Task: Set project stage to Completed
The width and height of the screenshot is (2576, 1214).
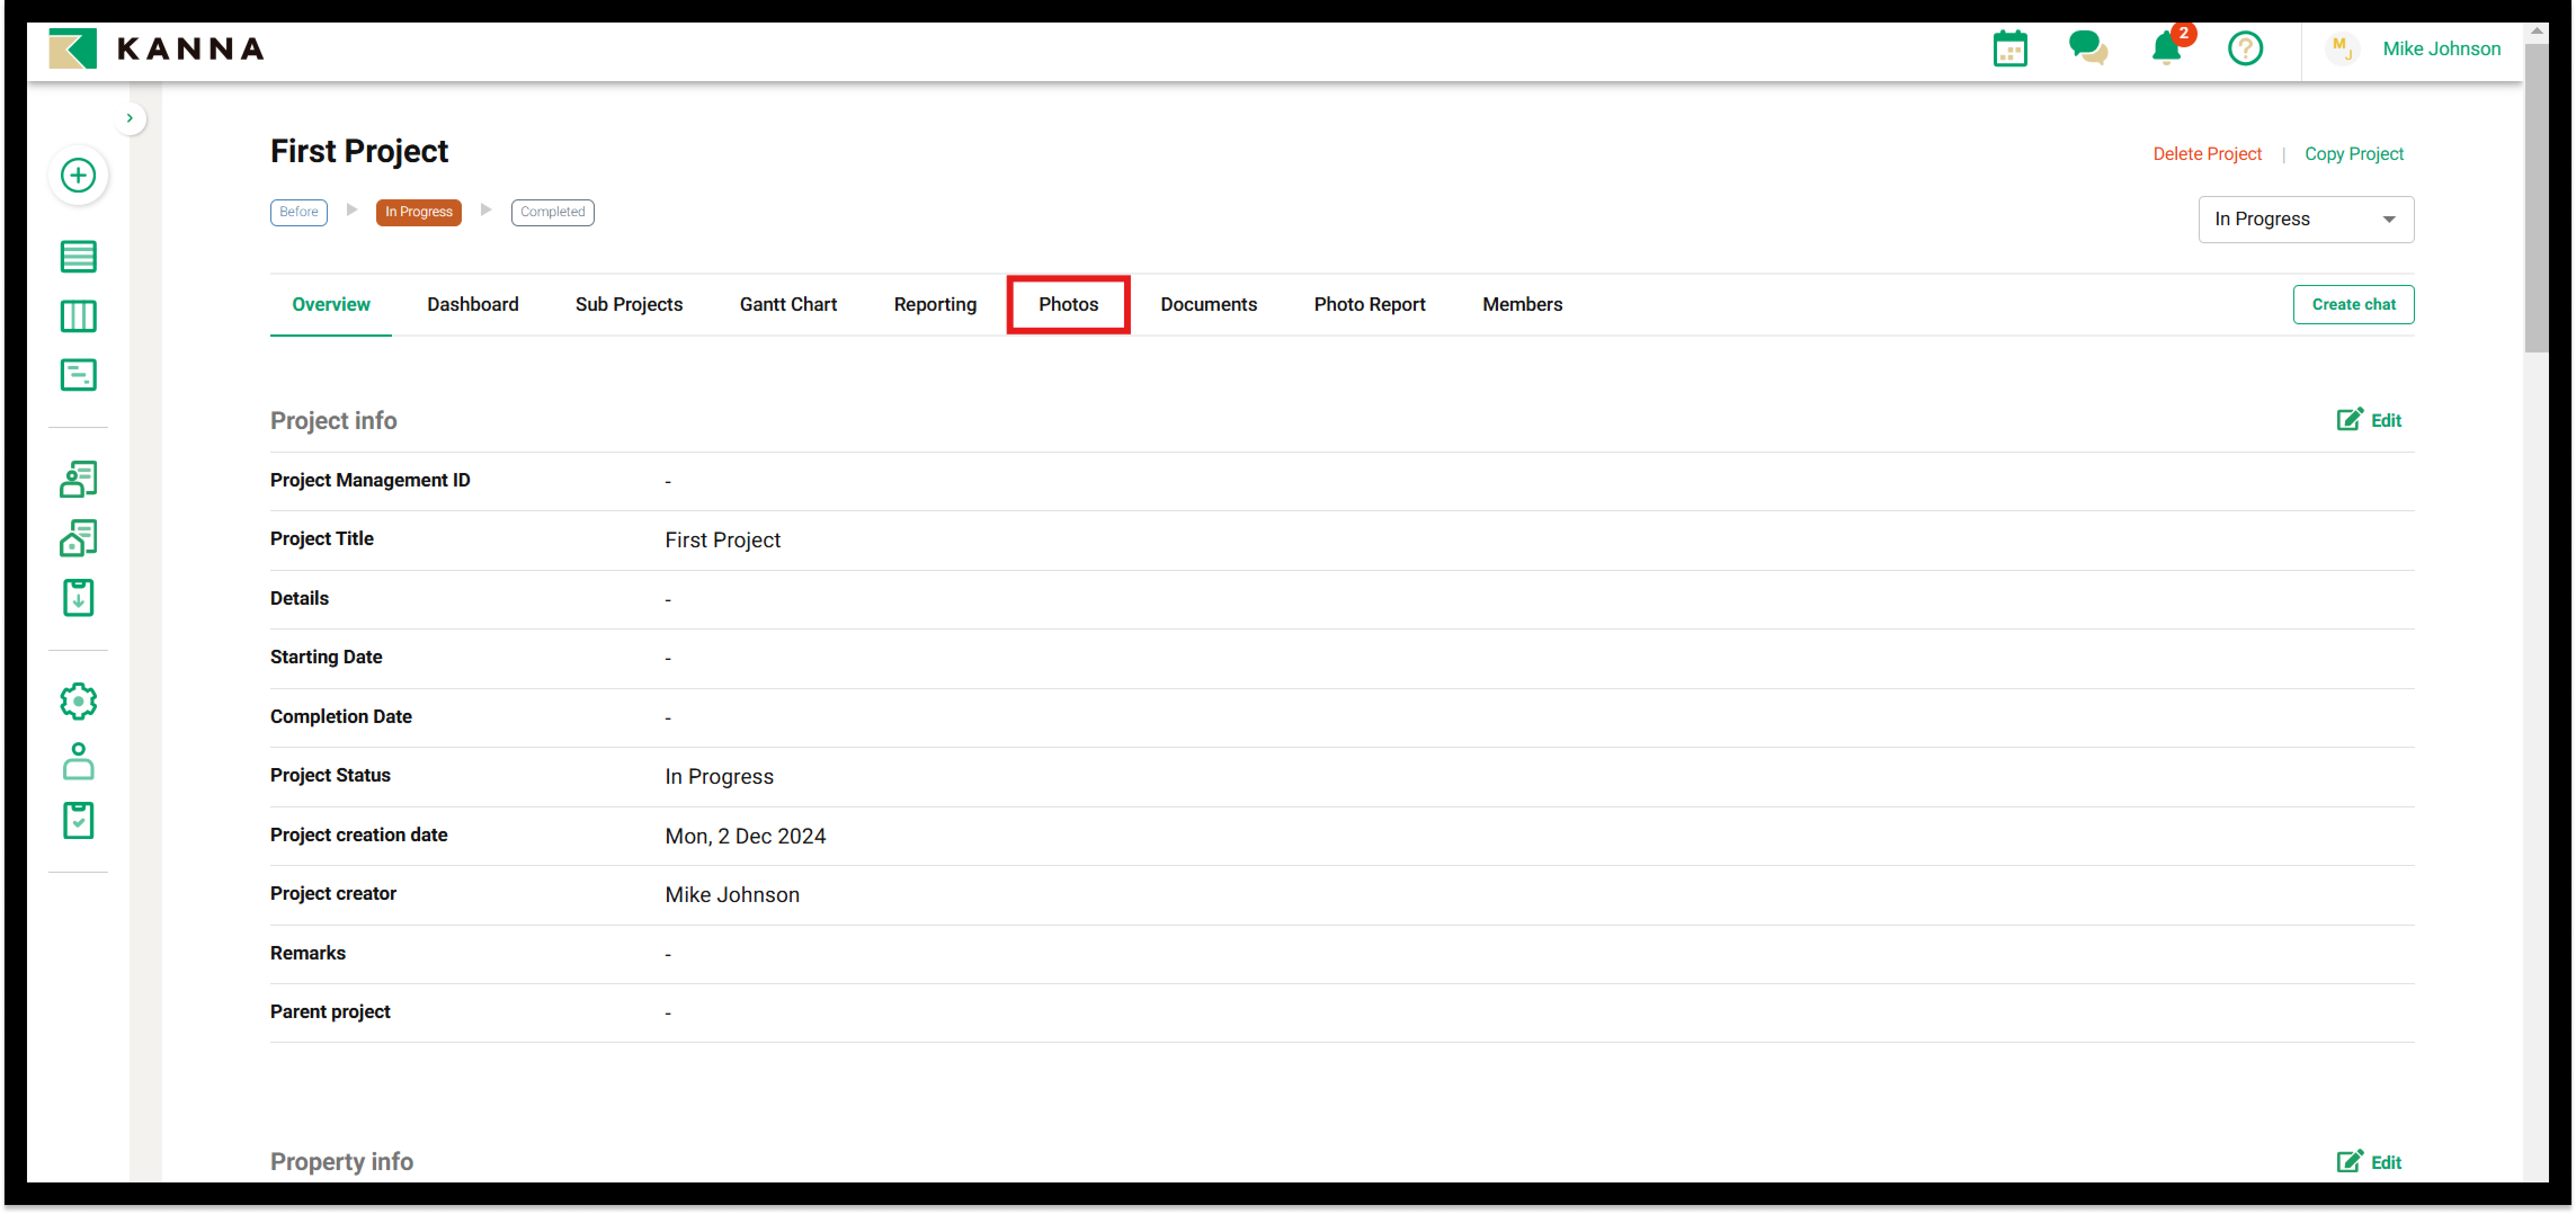Action: [x=552, y=212]
